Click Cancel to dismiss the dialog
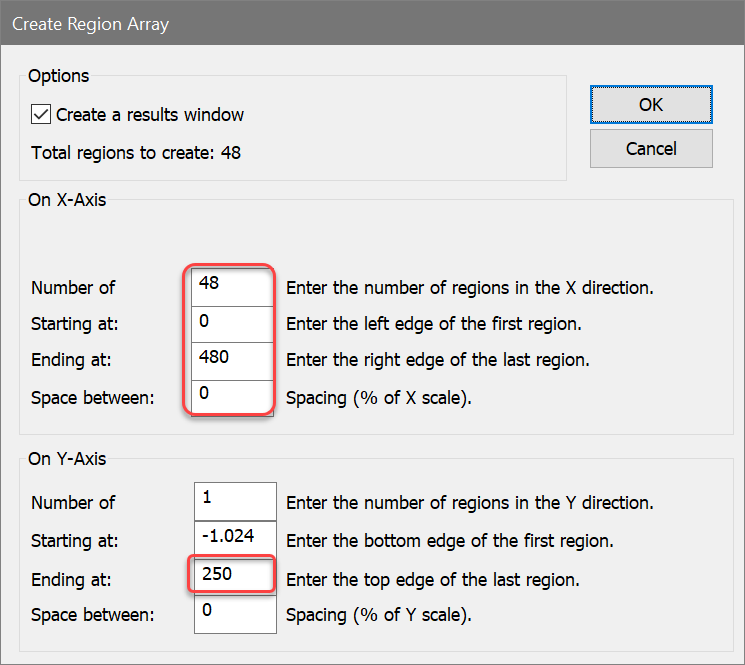Viewport: 745px width, 665px height. pos(651,149)
